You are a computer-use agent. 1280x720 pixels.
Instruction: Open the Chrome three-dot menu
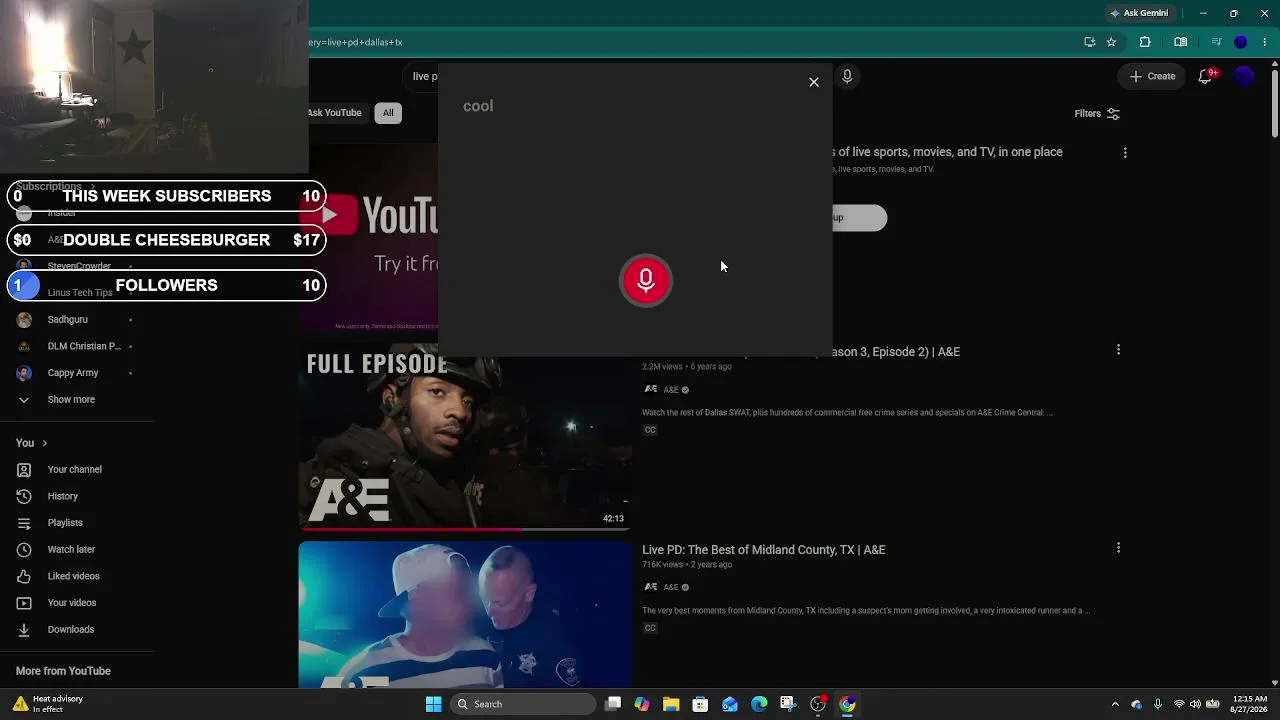[1265, 42]
